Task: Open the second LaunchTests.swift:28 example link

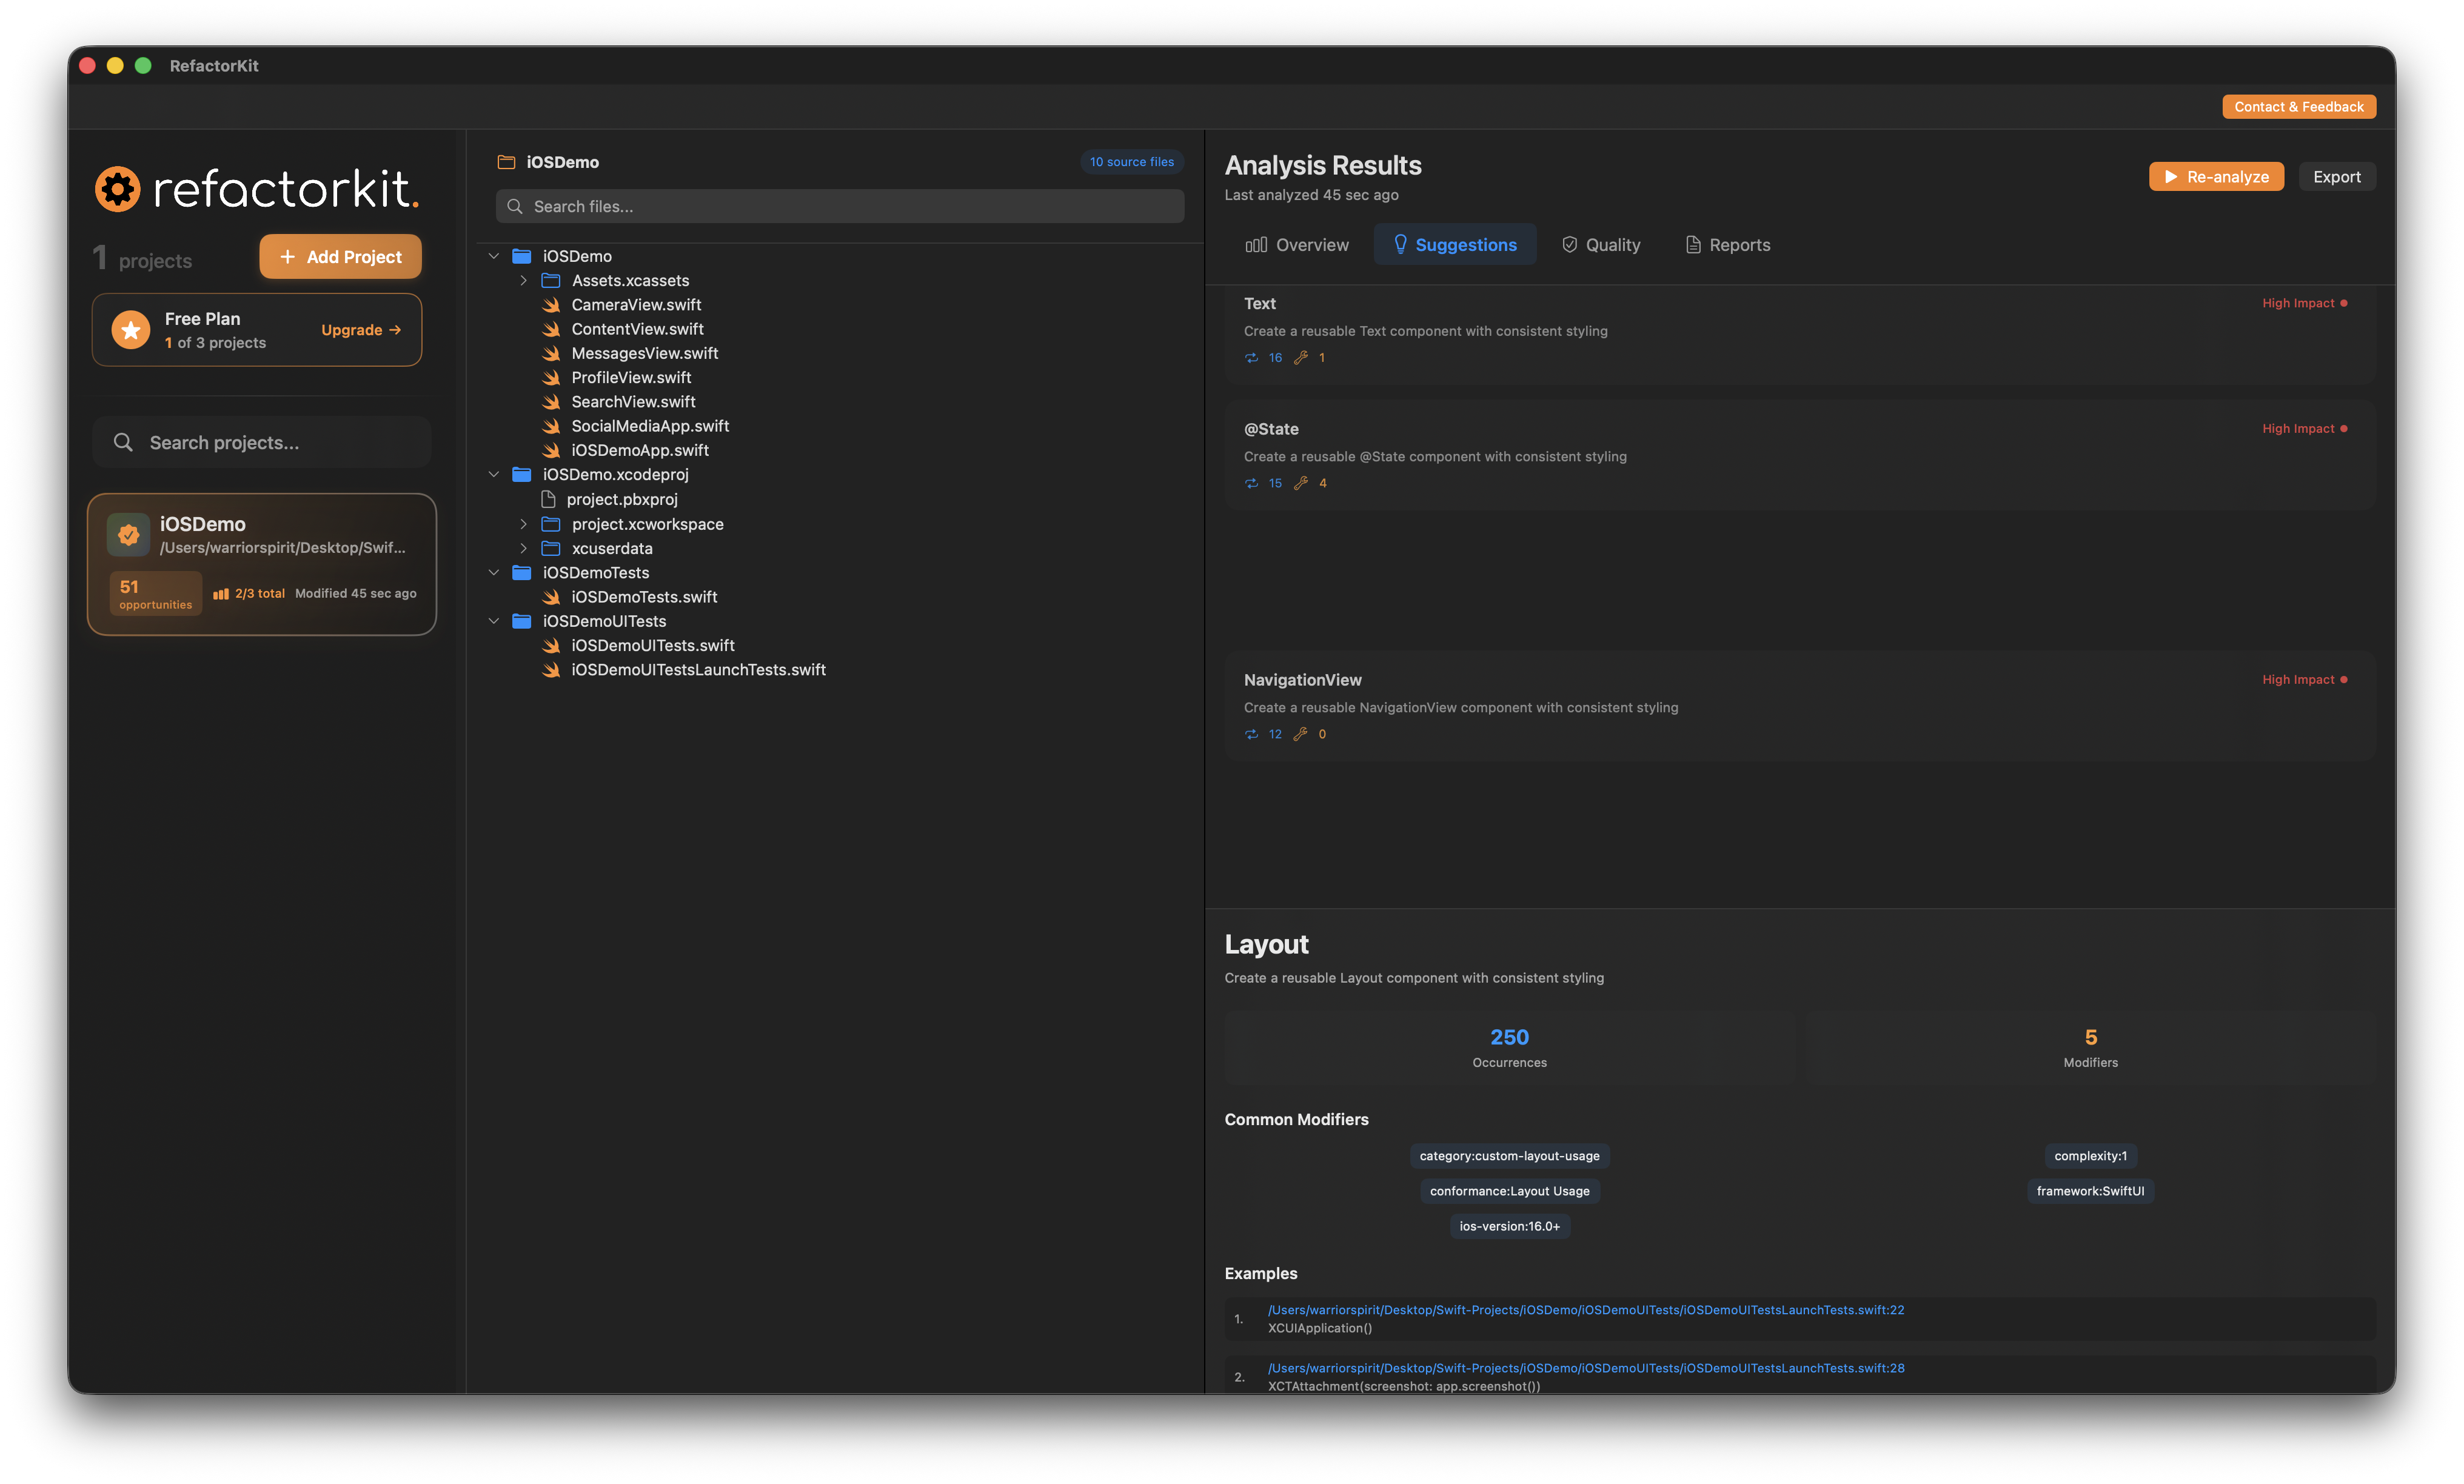Action: pyautogui.click(x=1586, y=1368)
